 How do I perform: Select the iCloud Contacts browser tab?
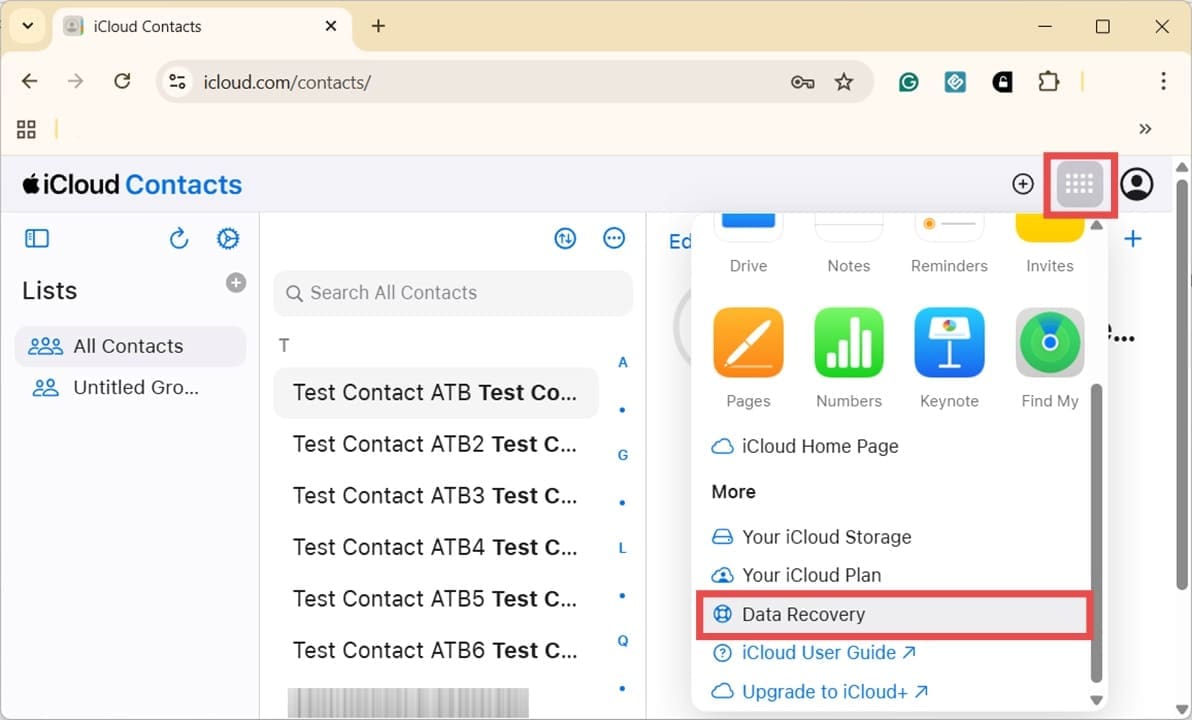click(x=201, y=27)
